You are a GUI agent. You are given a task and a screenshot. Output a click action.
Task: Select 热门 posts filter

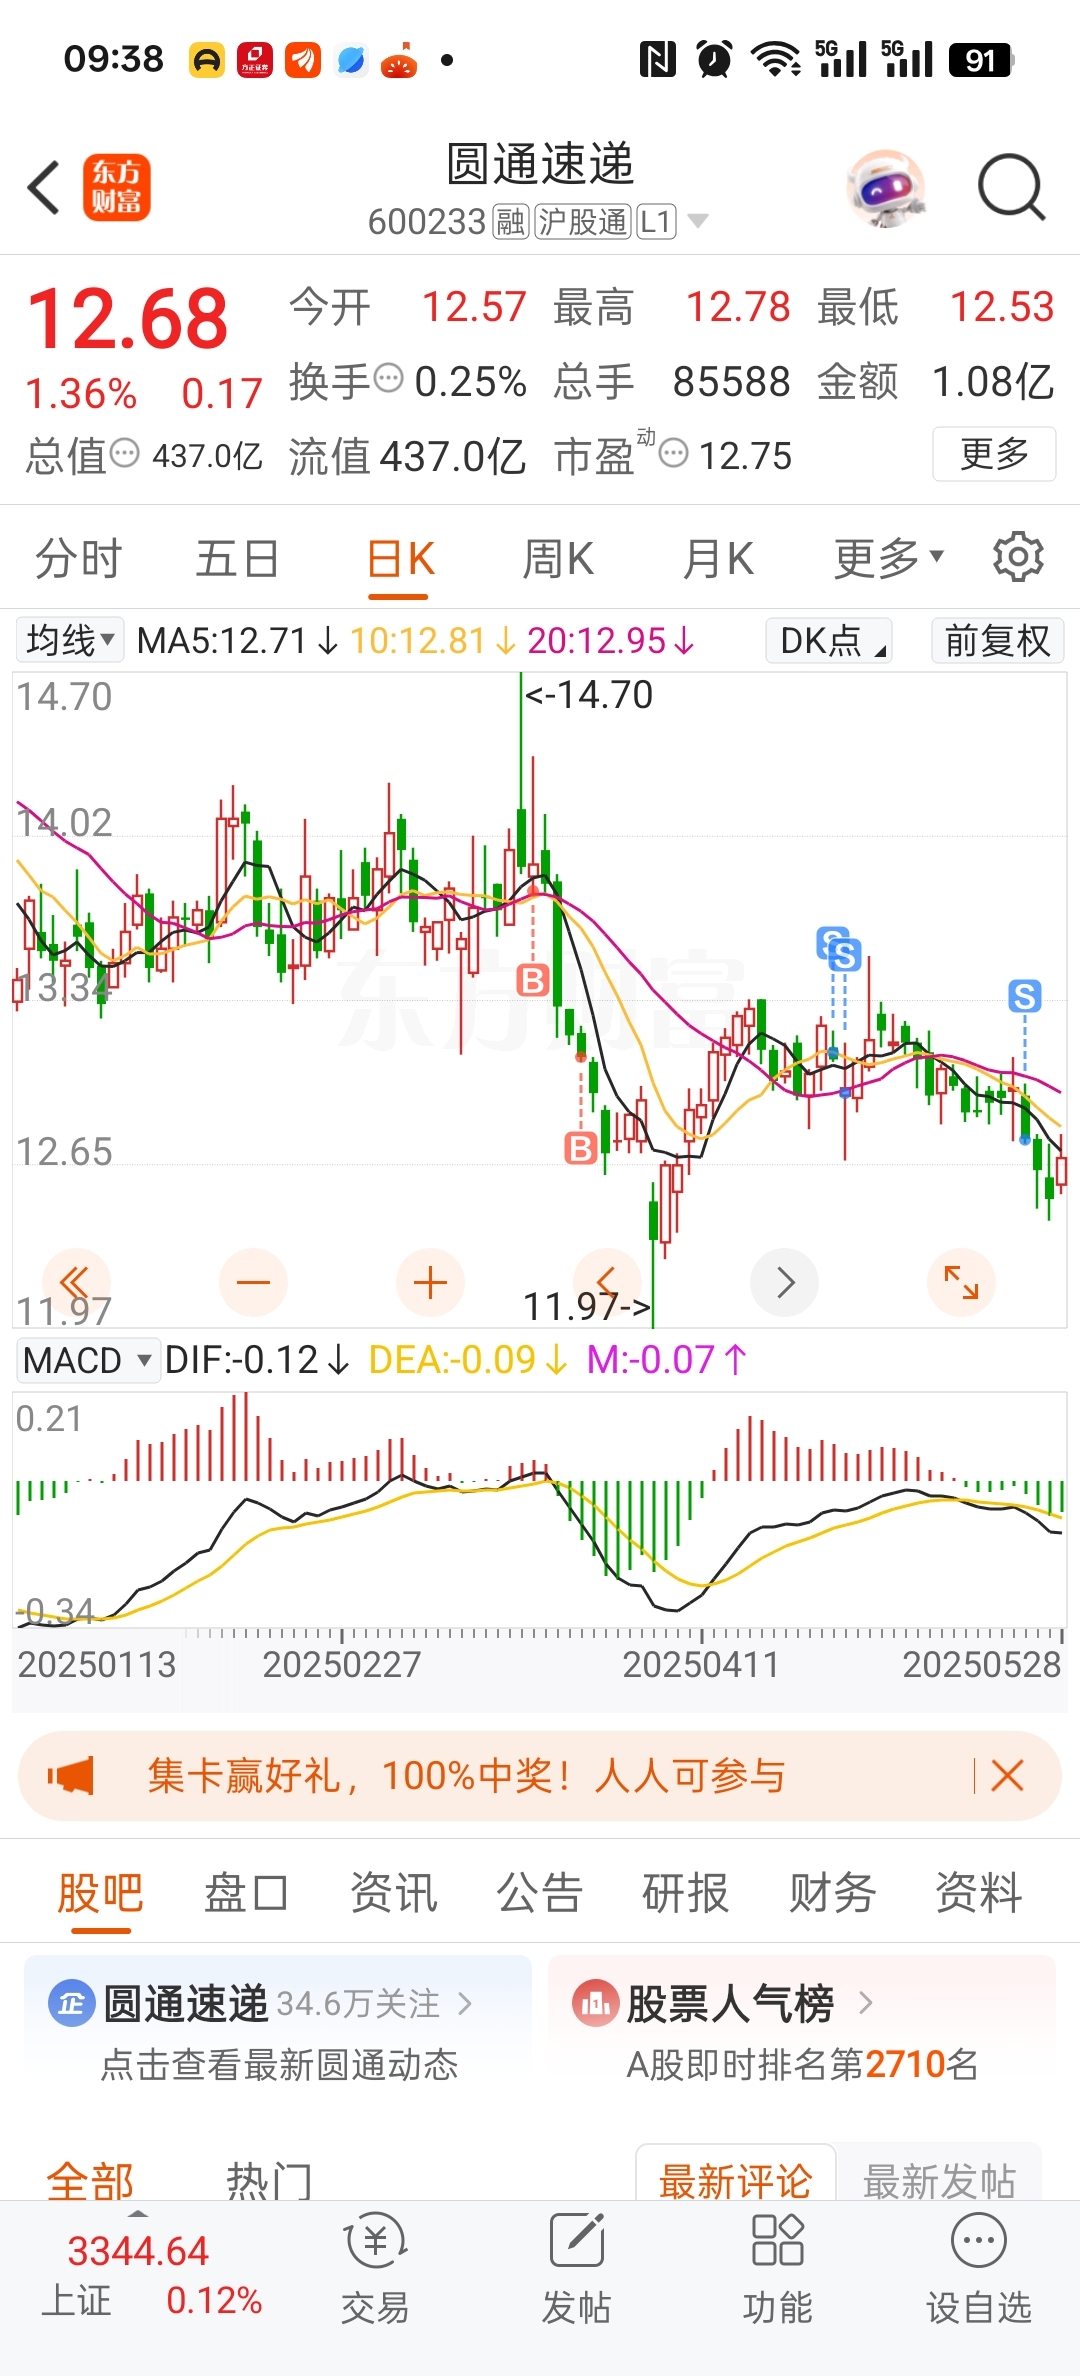pos(269,2180)
